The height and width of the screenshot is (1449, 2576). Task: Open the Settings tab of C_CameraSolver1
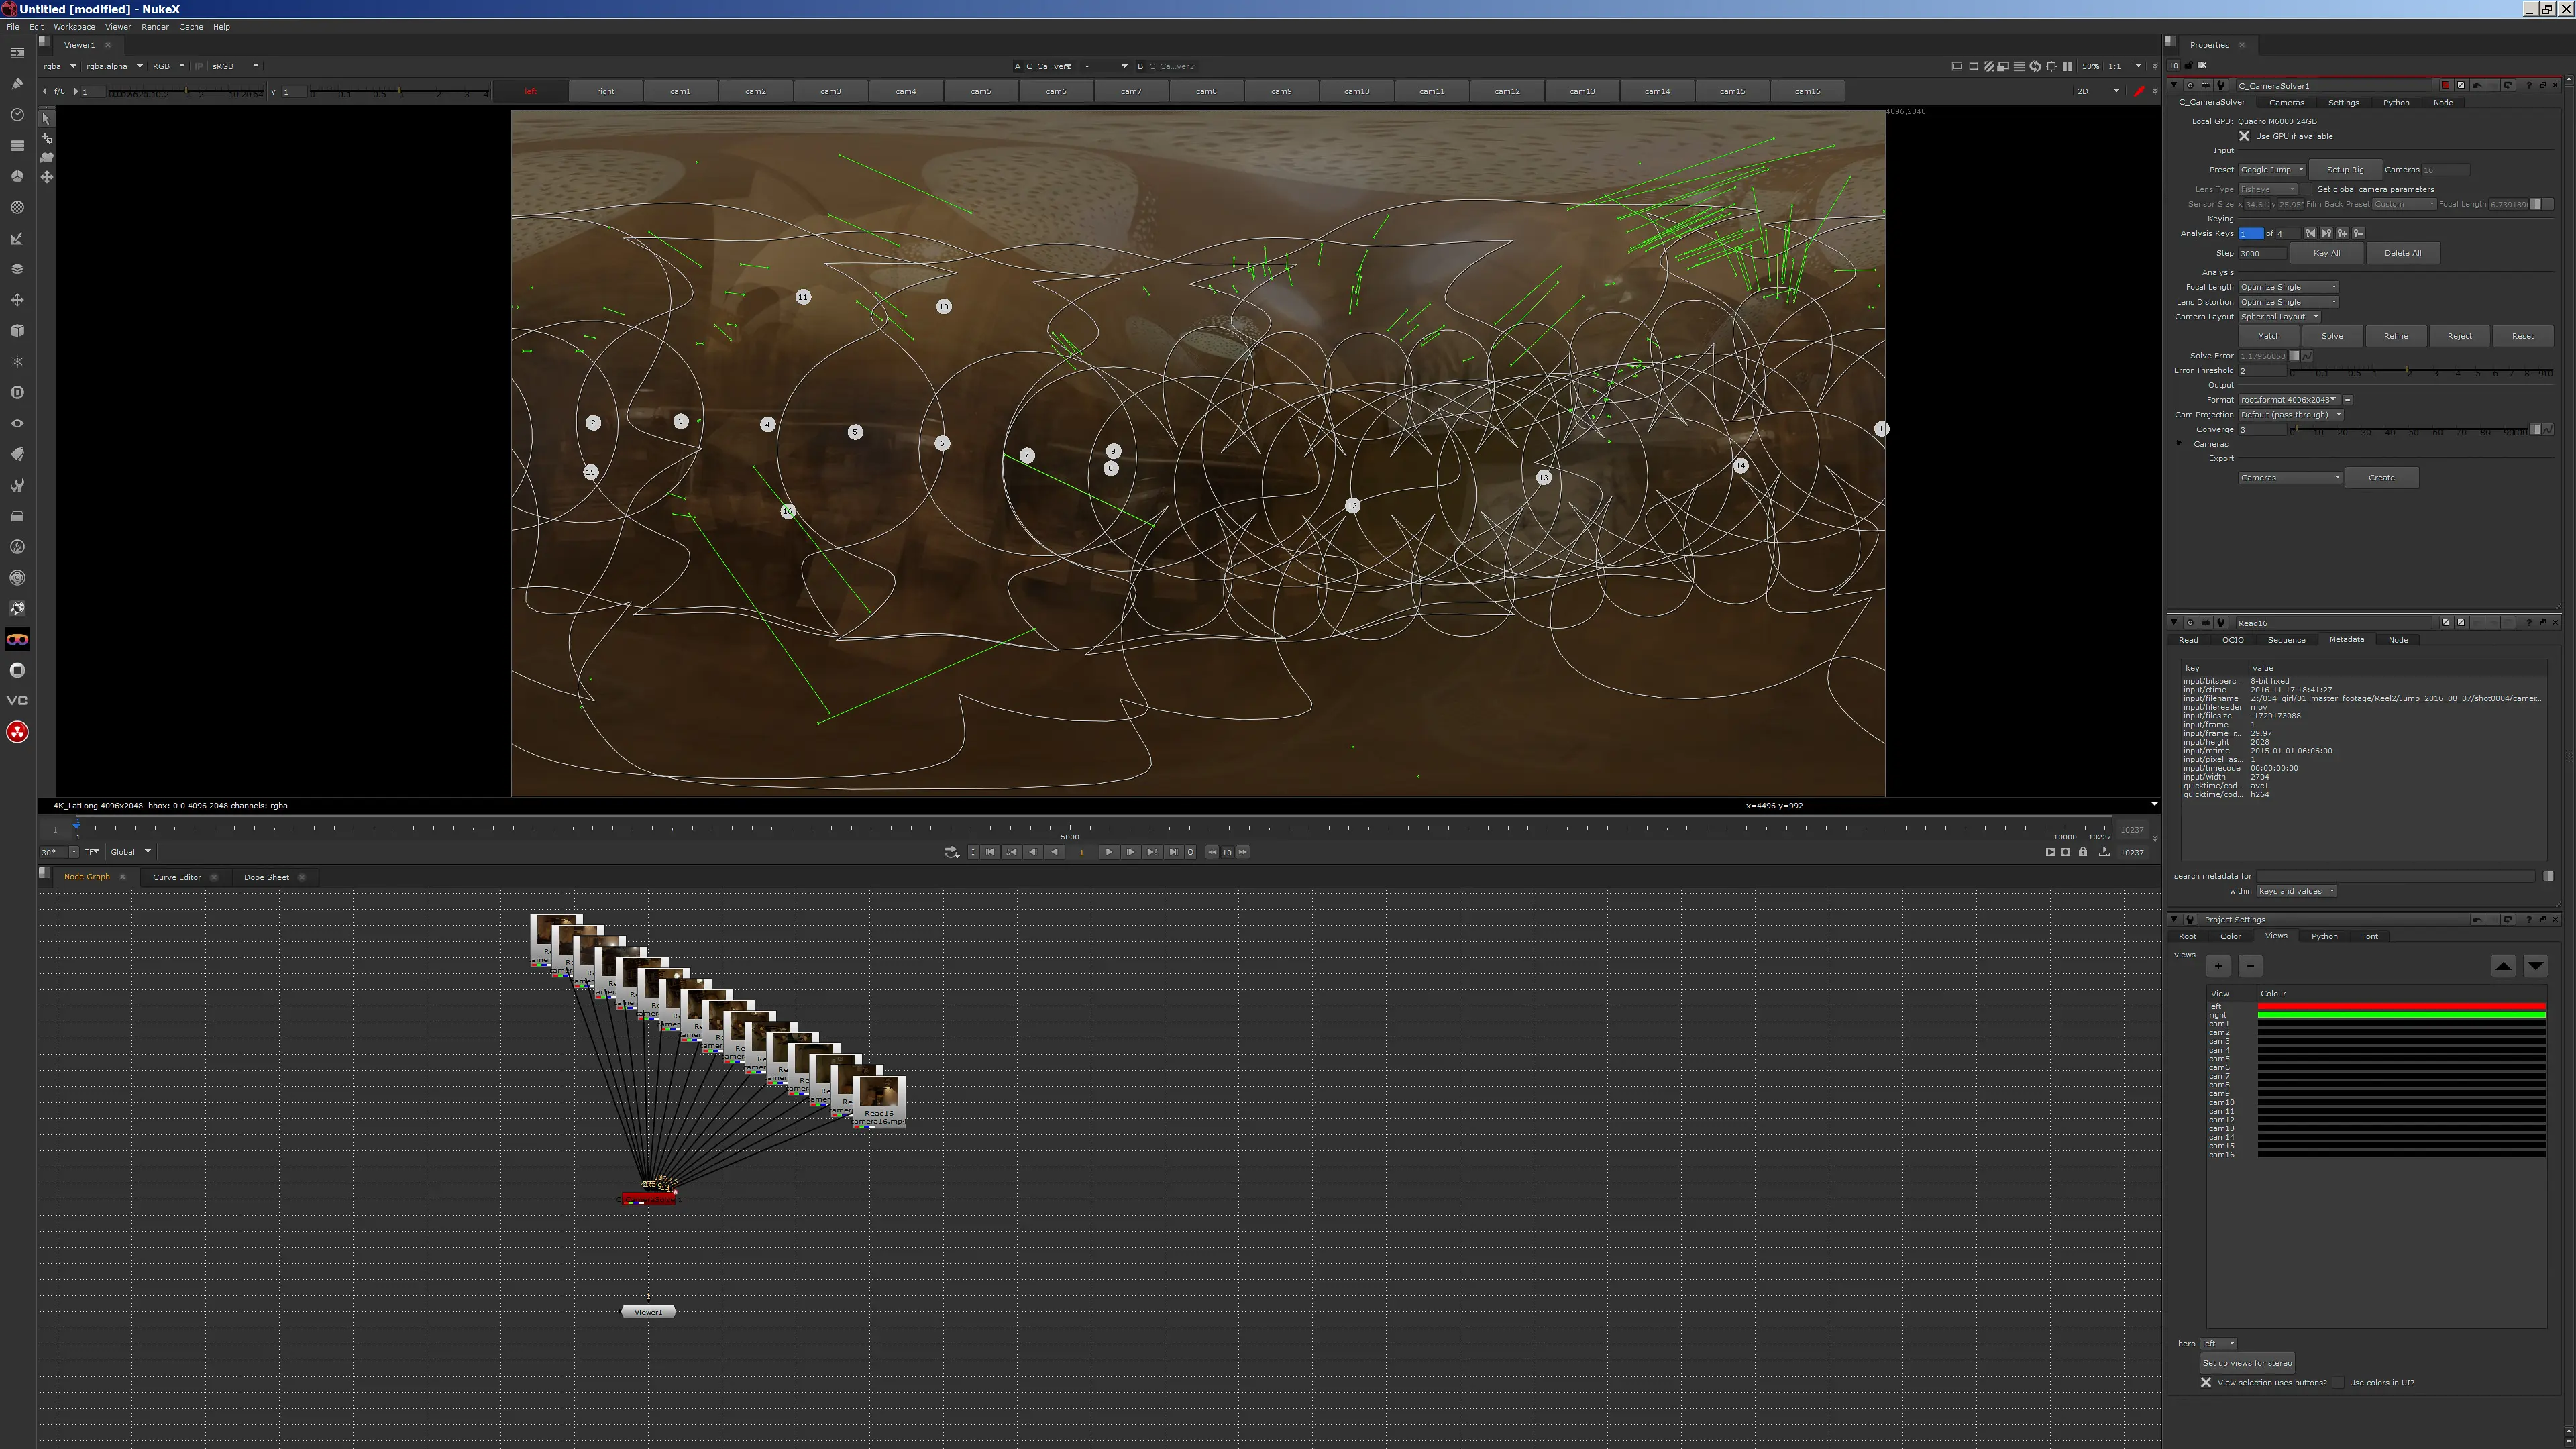[2343, 102]
